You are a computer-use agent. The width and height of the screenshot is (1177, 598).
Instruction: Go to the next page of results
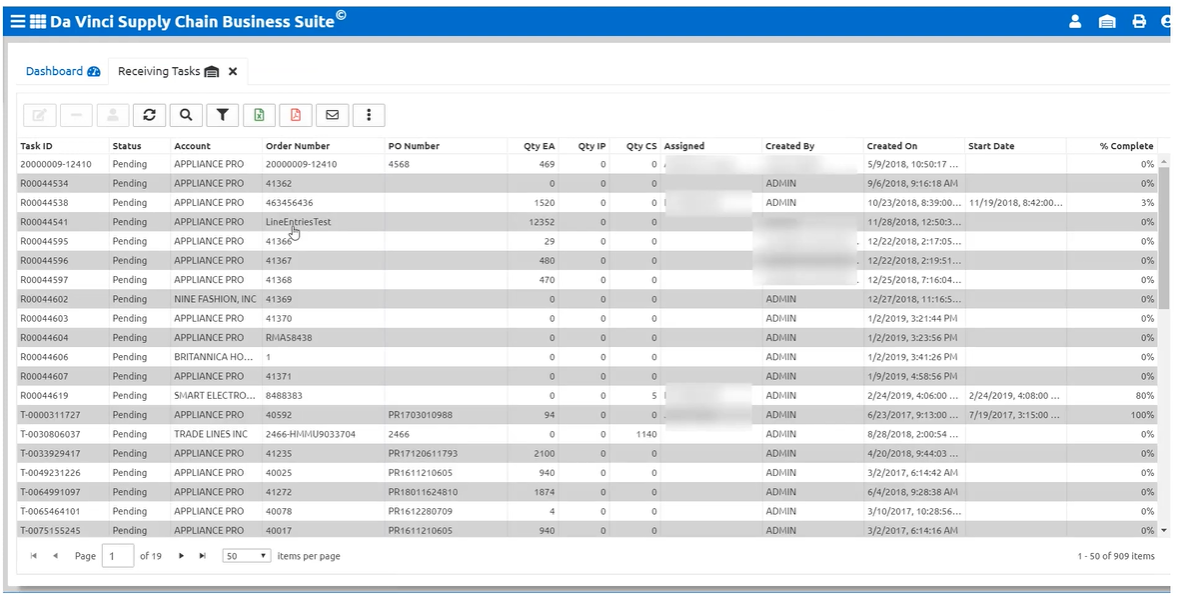pos(181,556)
